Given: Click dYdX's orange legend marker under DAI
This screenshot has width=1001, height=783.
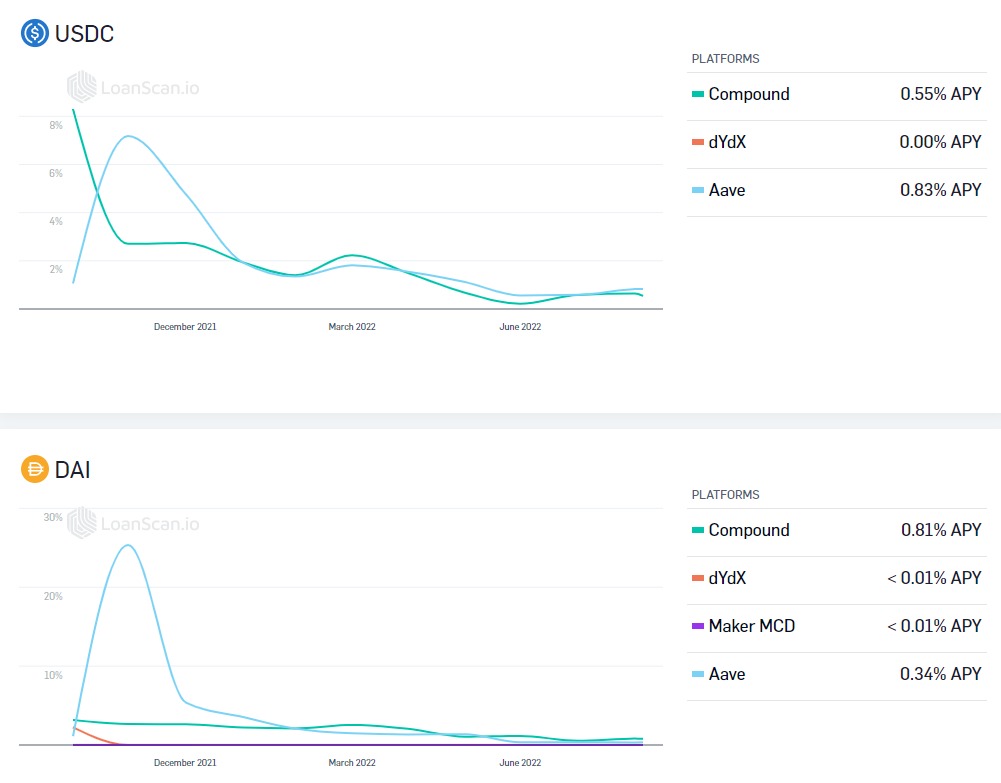Looking at the screenshot, I should tap(698, 579).
